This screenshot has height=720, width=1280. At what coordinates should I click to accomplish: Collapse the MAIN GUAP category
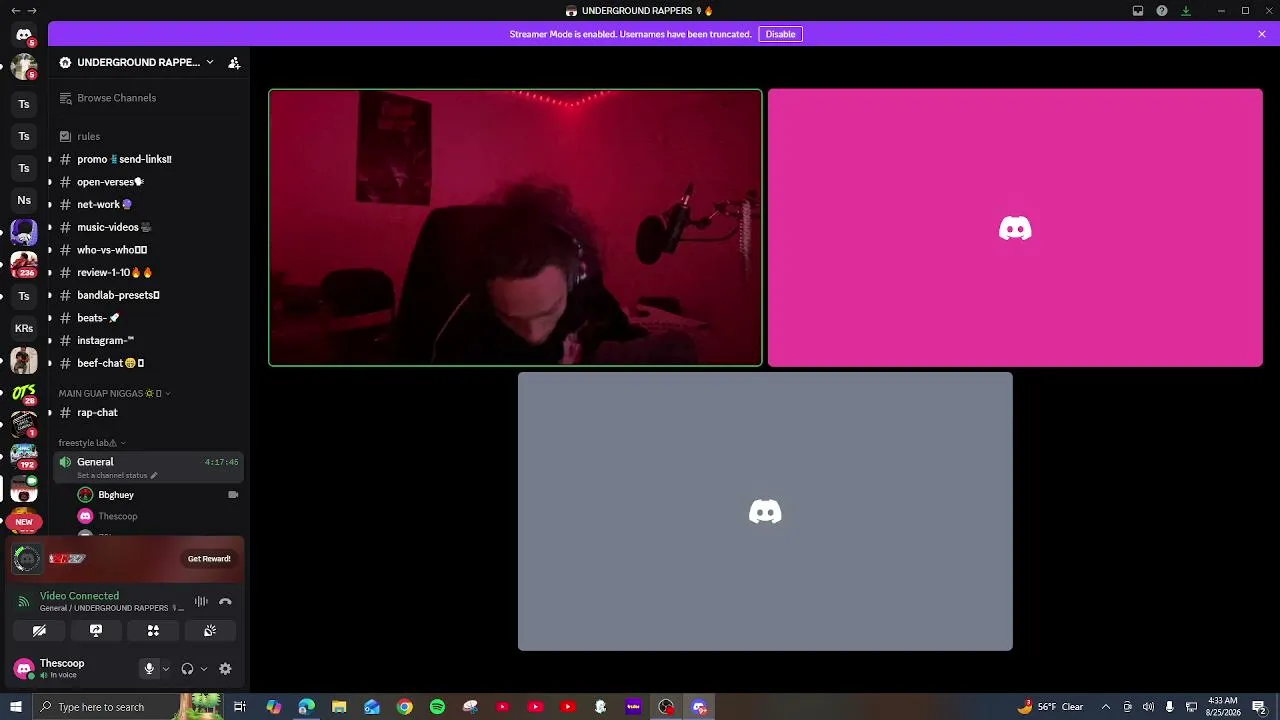[x=114, y=393]
